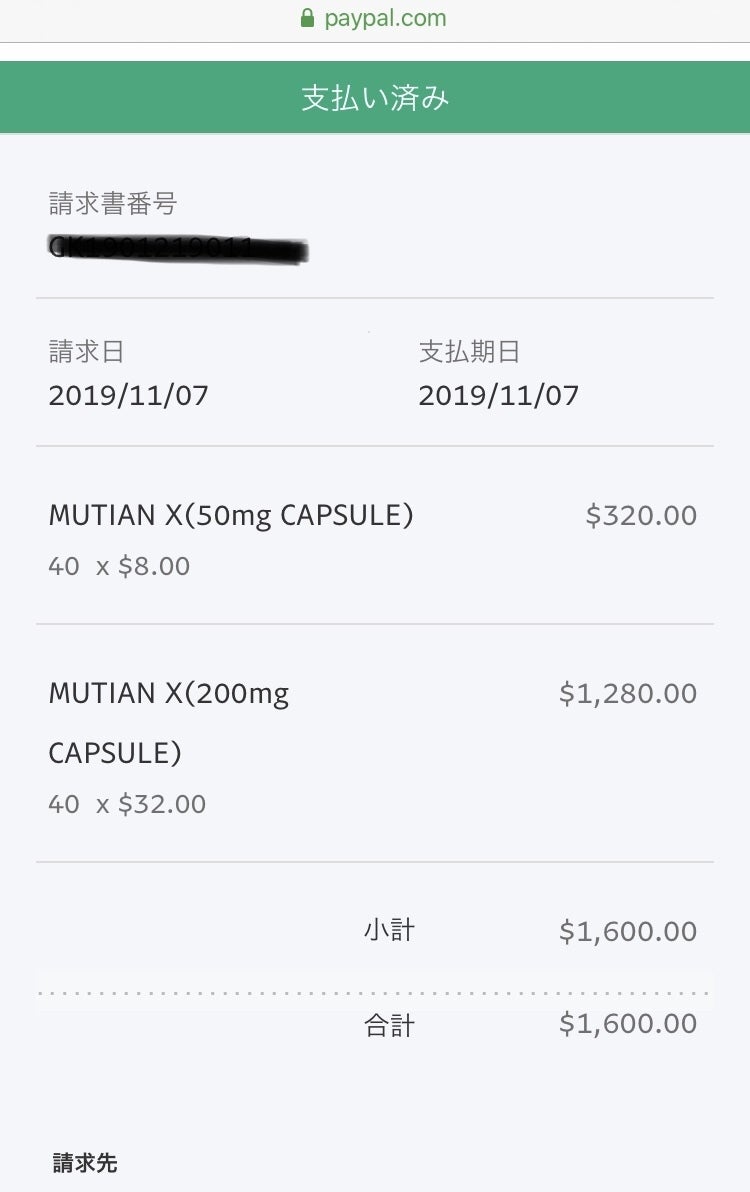Tap the due date under 支払期日

click(x=498, y=395)
